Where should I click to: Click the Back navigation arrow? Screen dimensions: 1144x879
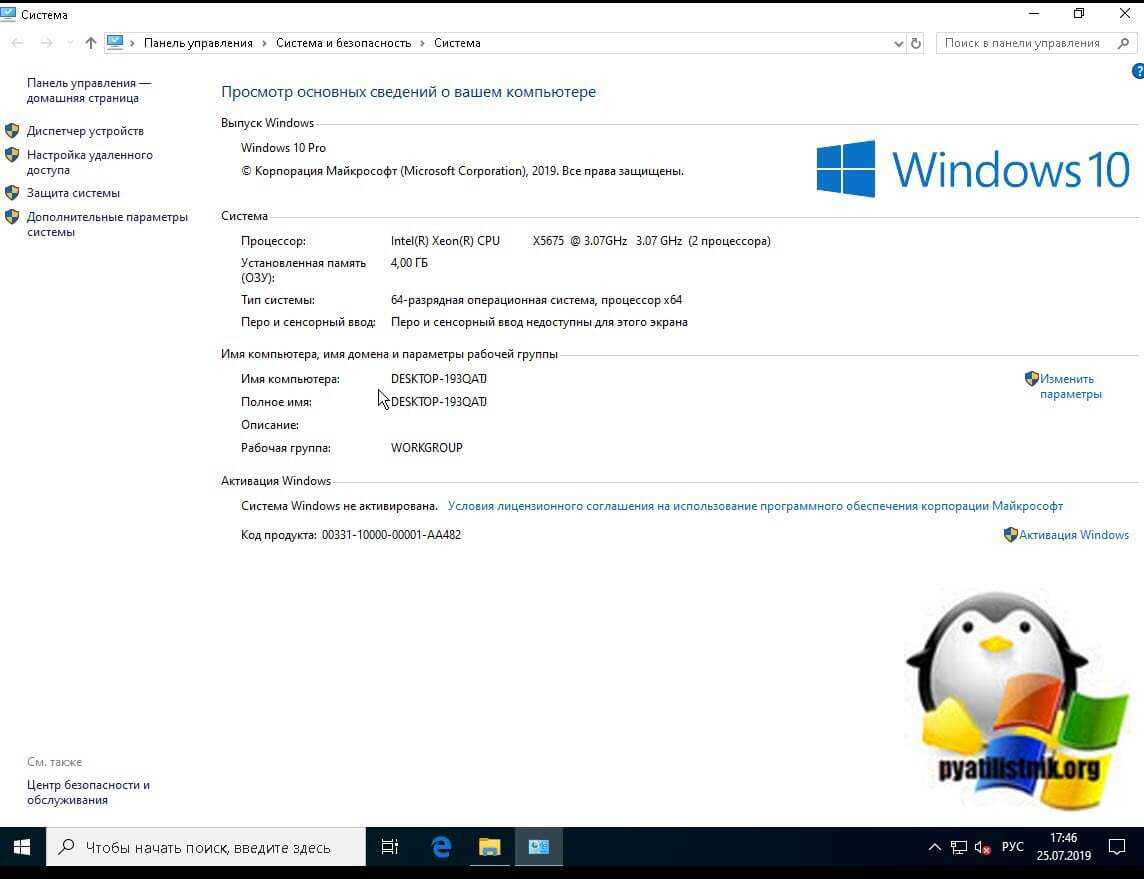[17, 43]
